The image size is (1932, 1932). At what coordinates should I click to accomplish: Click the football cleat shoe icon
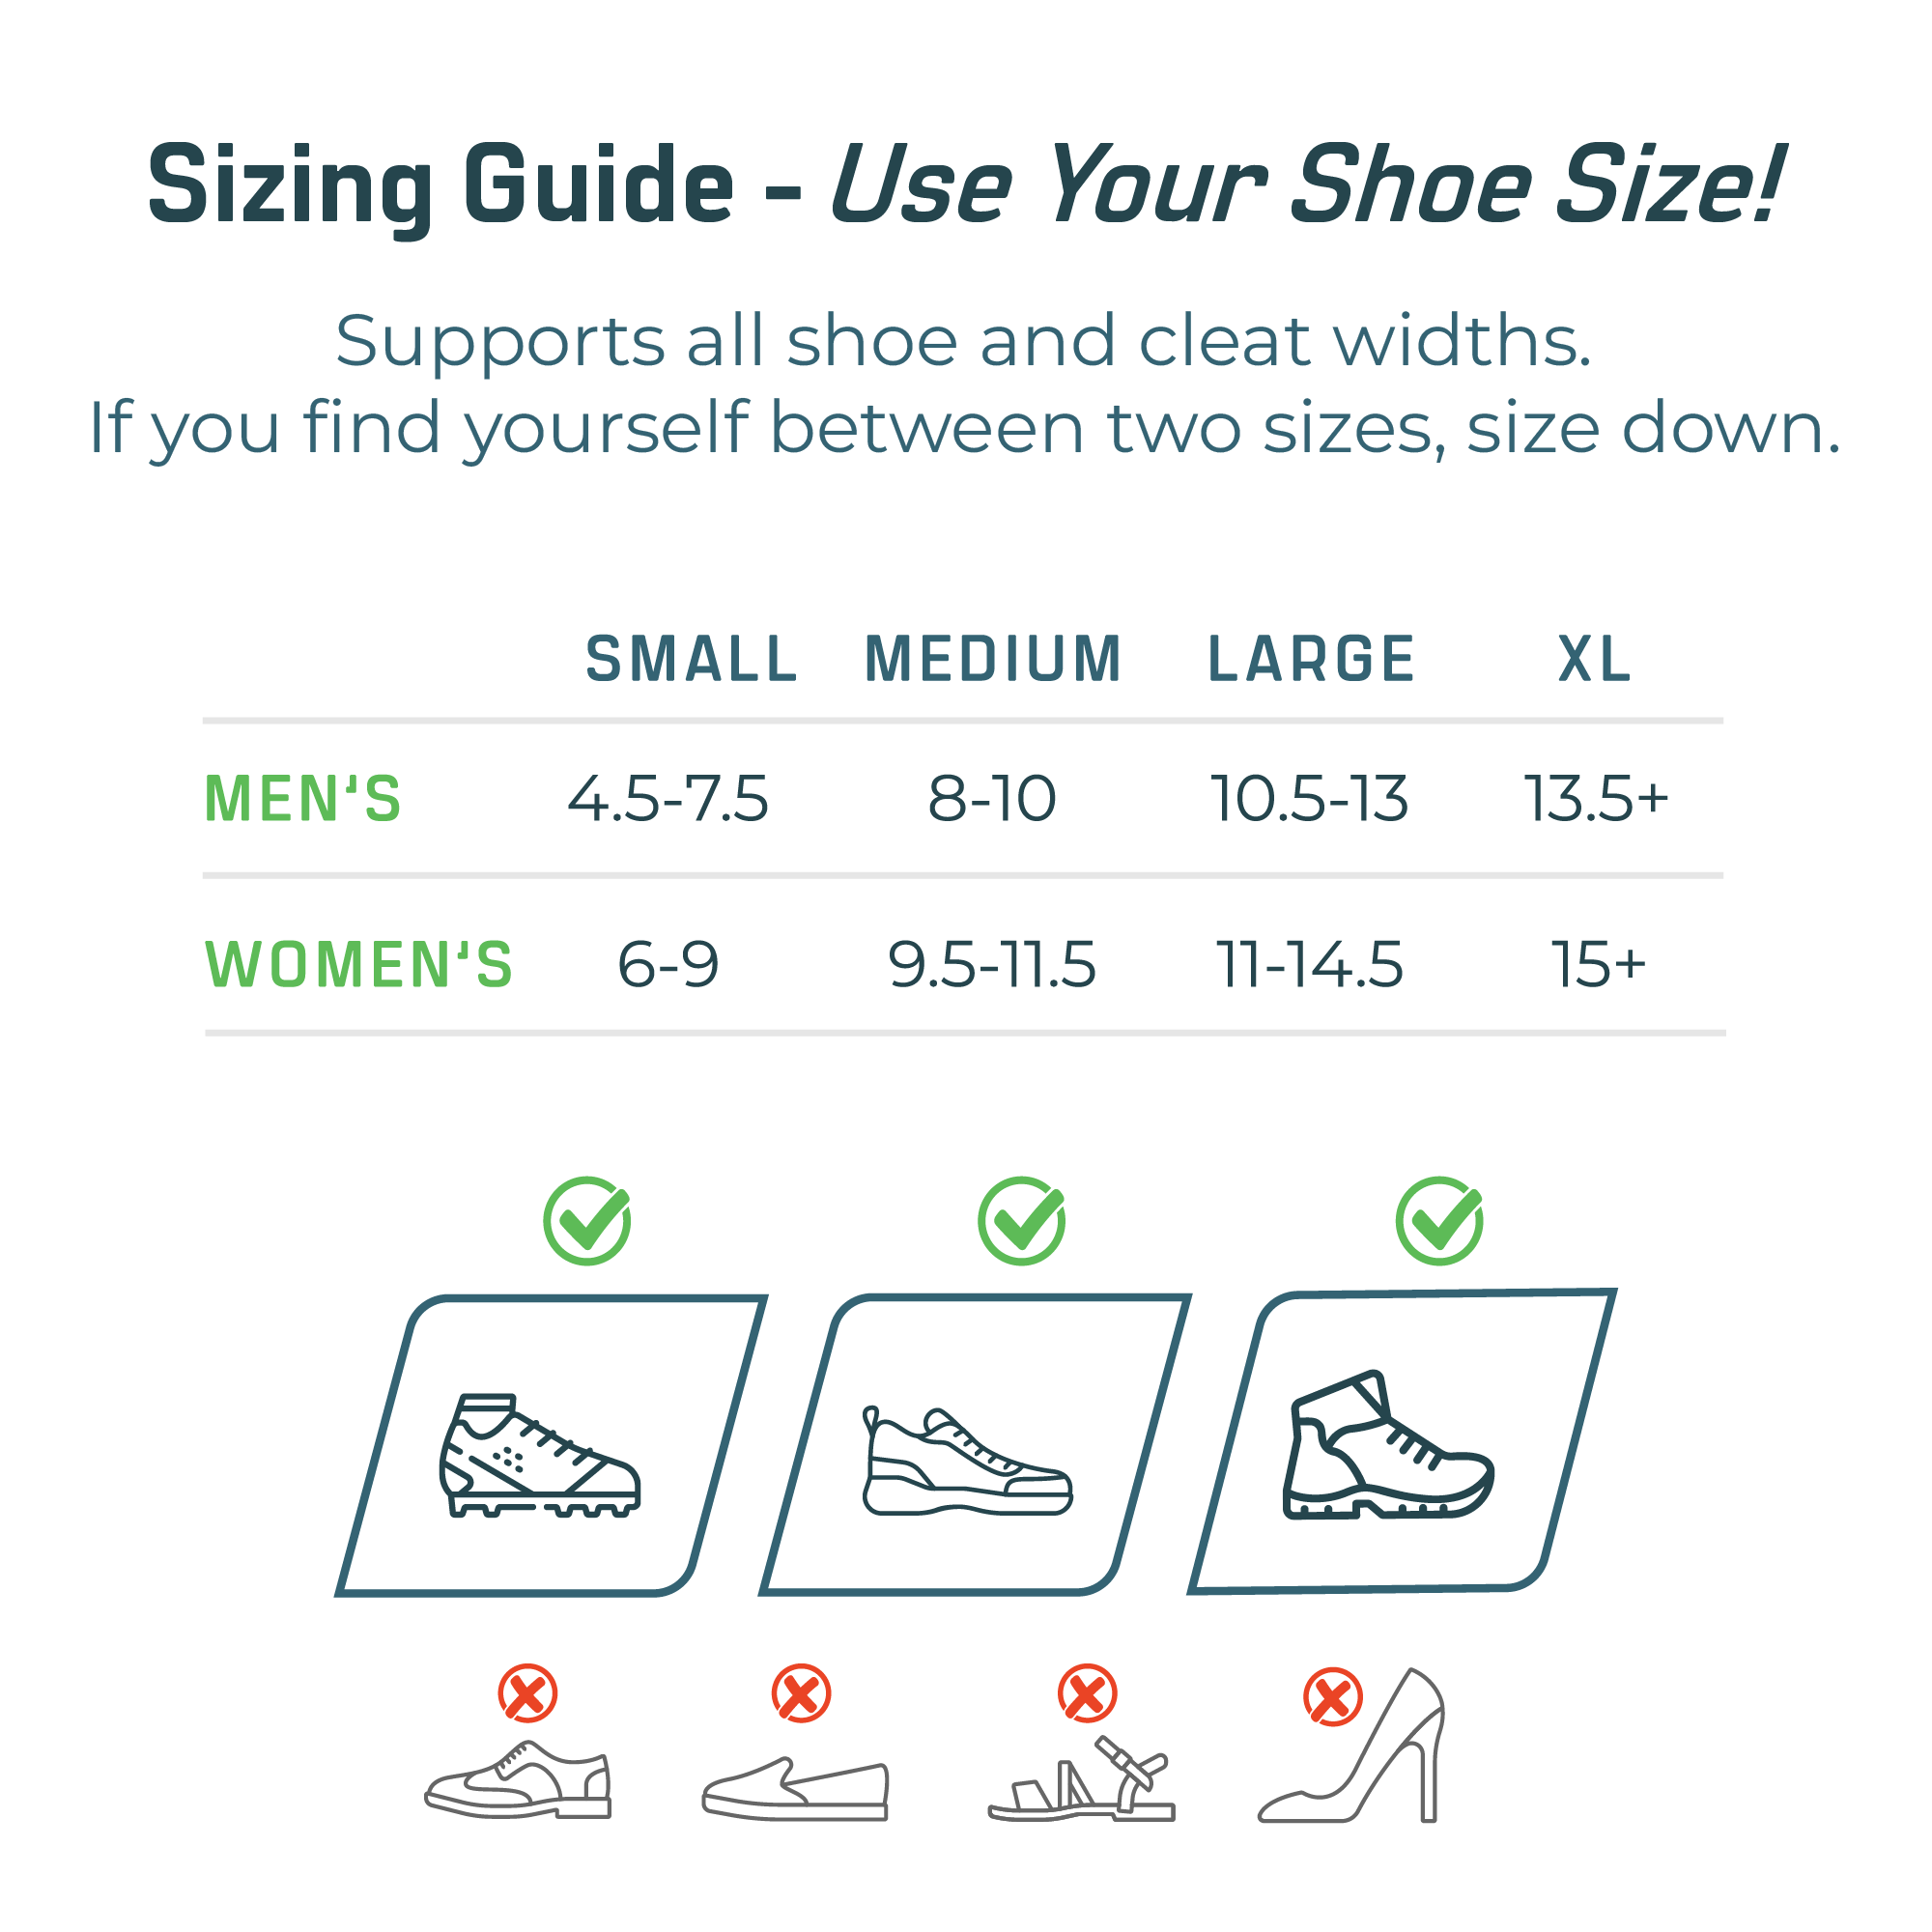pyautogui.click(x=539, y=1455)
